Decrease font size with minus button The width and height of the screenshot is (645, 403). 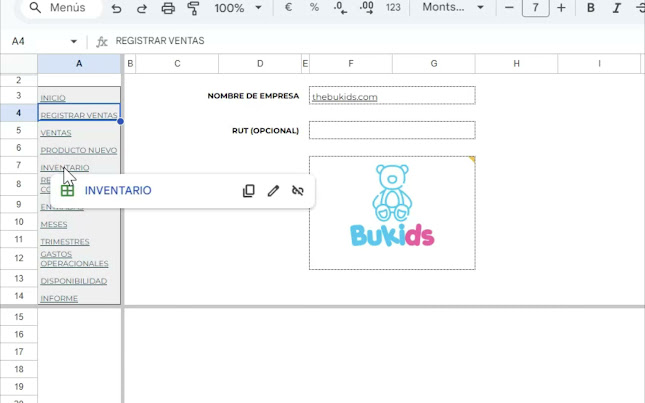[x=509, y=7]
